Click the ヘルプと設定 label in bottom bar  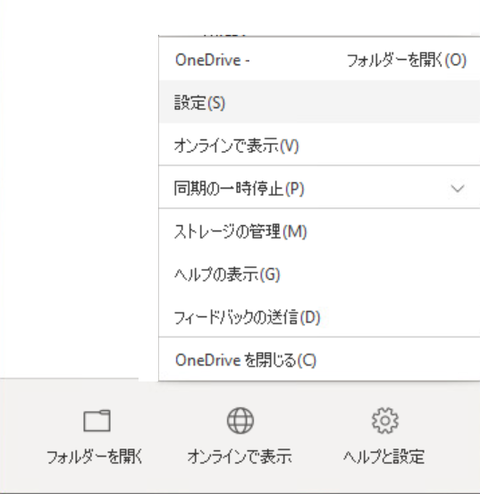(384, 456)
